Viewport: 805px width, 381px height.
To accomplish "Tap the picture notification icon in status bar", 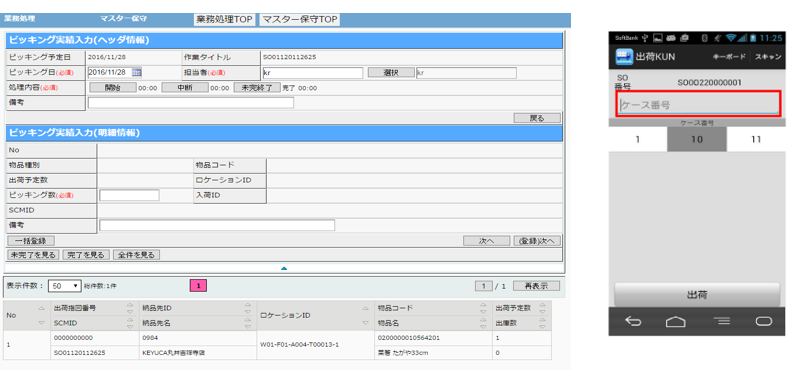I will [657, 38].
